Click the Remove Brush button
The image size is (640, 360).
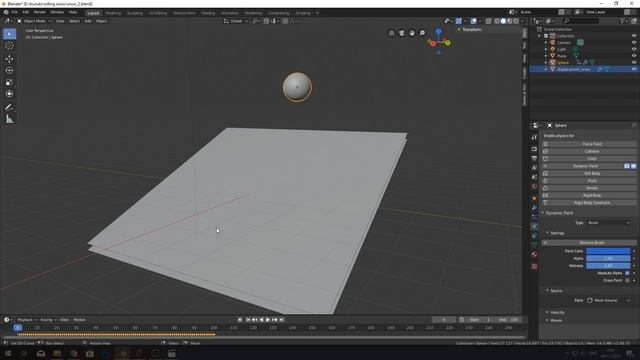tap(589, 243)
